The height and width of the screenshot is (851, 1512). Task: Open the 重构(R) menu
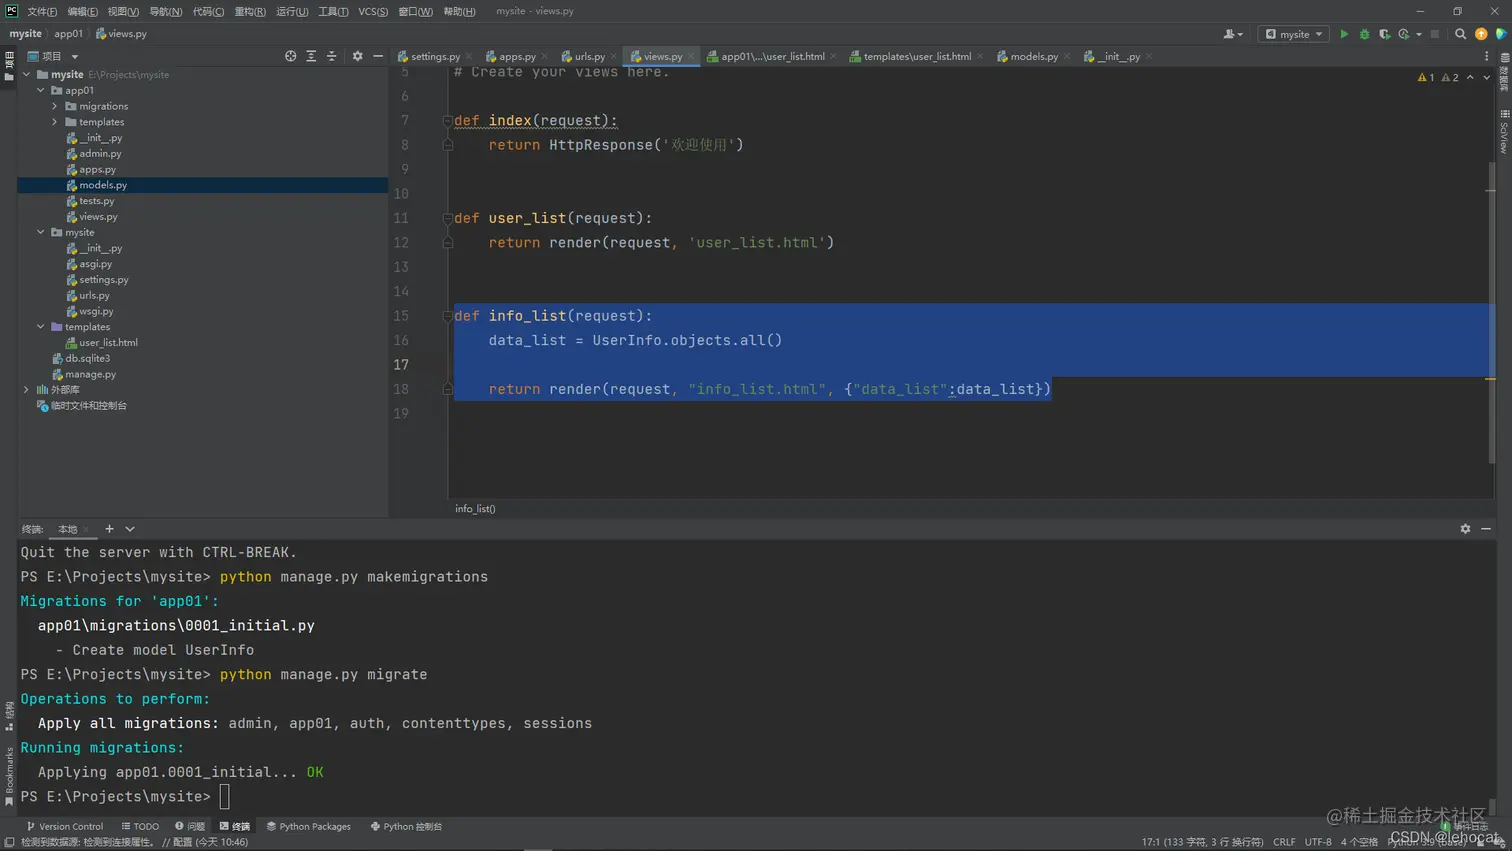(x=250, y=12)
